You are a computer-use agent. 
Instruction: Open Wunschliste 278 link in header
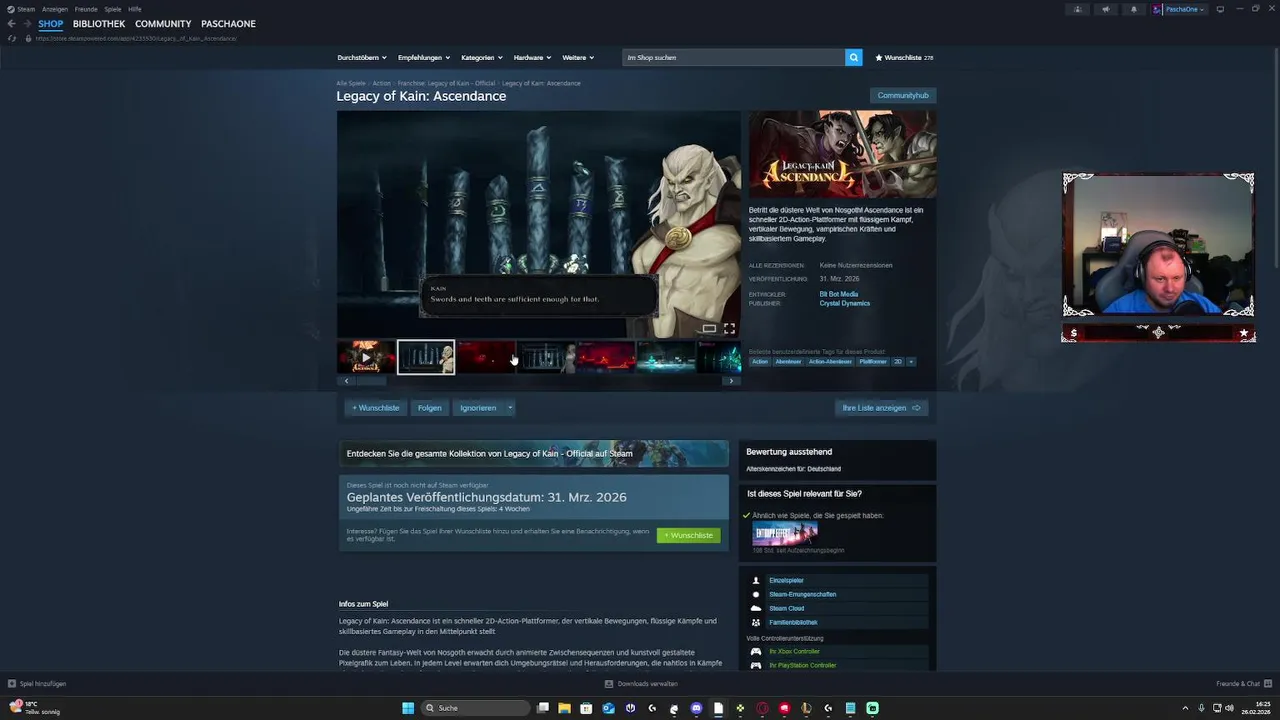(x=904, y=58)
